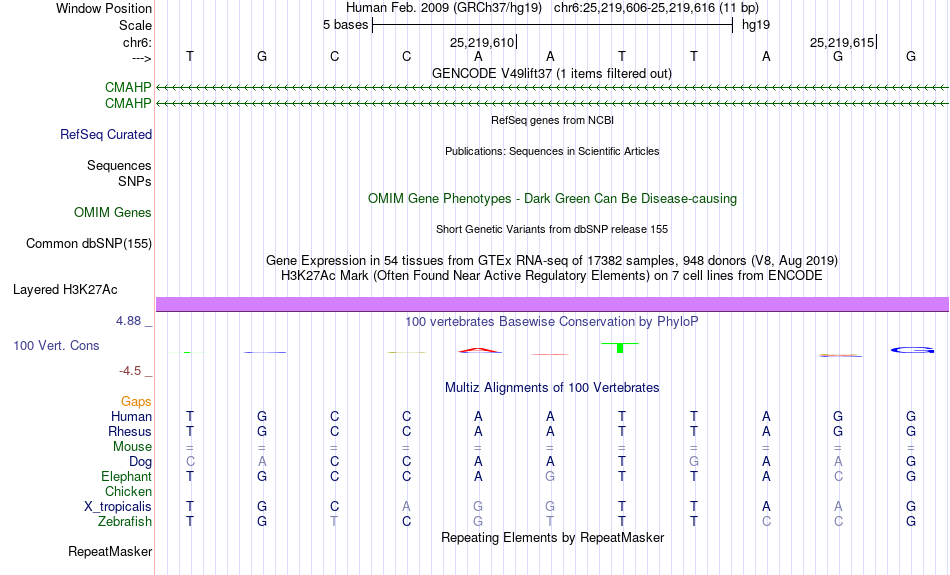Screen dimensions: 950x575
Task: Click '100 vertebrates Basewise Conservation by PhyloP' title
Action: pyautogui.click(x=552, y=322)
